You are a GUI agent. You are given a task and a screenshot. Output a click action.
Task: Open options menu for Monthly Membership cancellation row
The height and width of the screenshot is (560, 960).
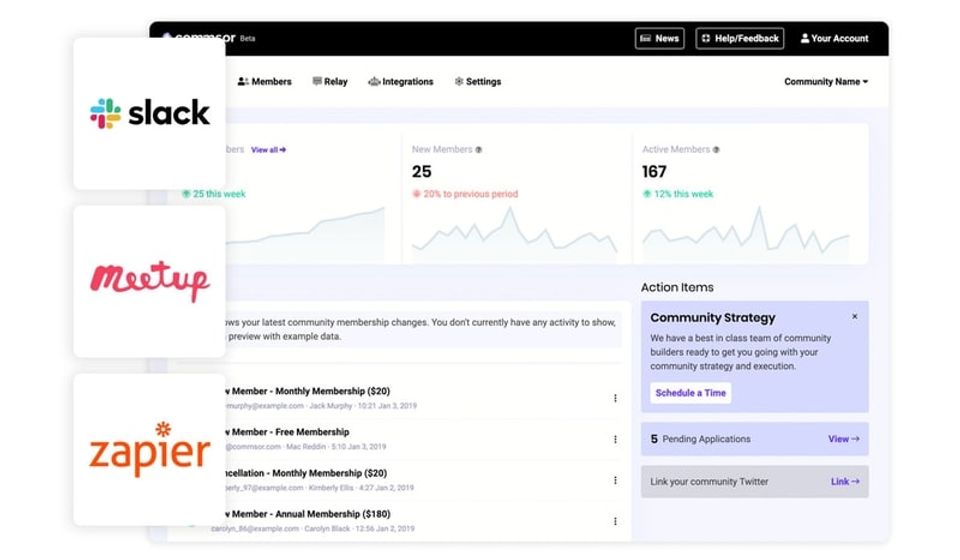[x=615, y=480]
